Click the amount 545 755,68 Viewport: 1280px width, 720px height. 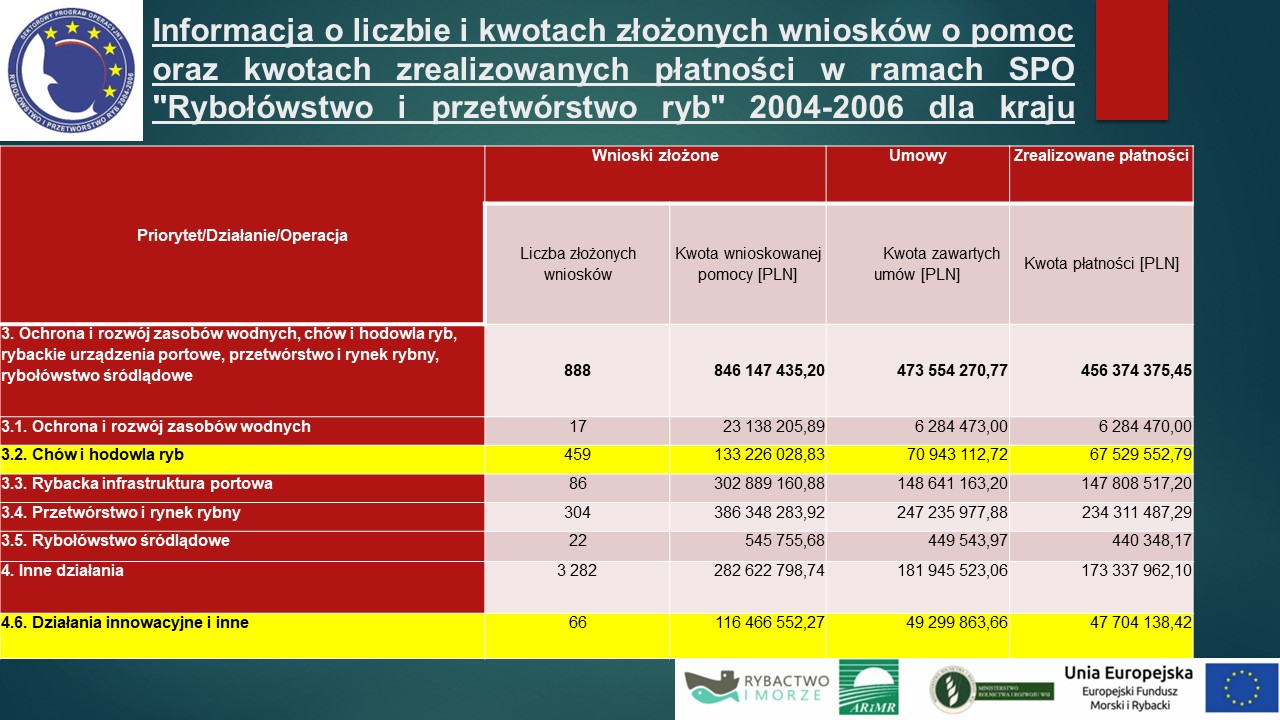click(x=786, y=541)
